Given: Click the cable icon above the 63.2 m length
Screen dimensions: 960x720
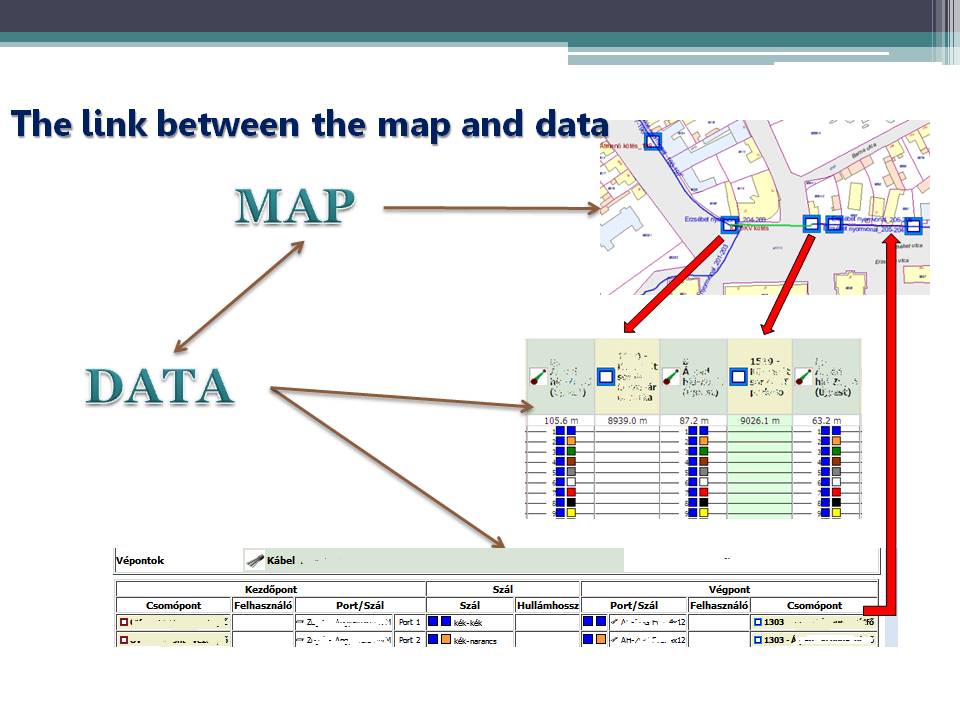Looking at the screenshot, I should point(803,377).
